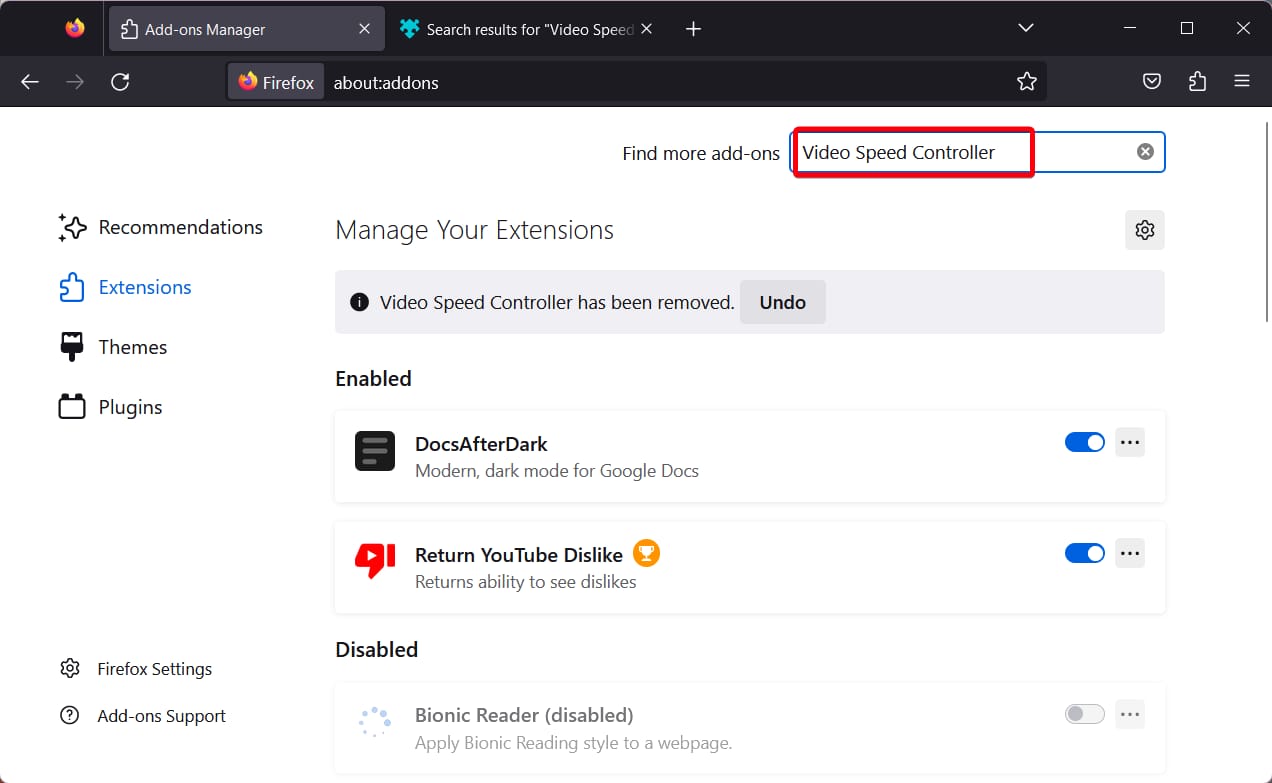Turn off Return YouTube Dislike toggle
This screenshot has height=783, width=1272.
1085,553
